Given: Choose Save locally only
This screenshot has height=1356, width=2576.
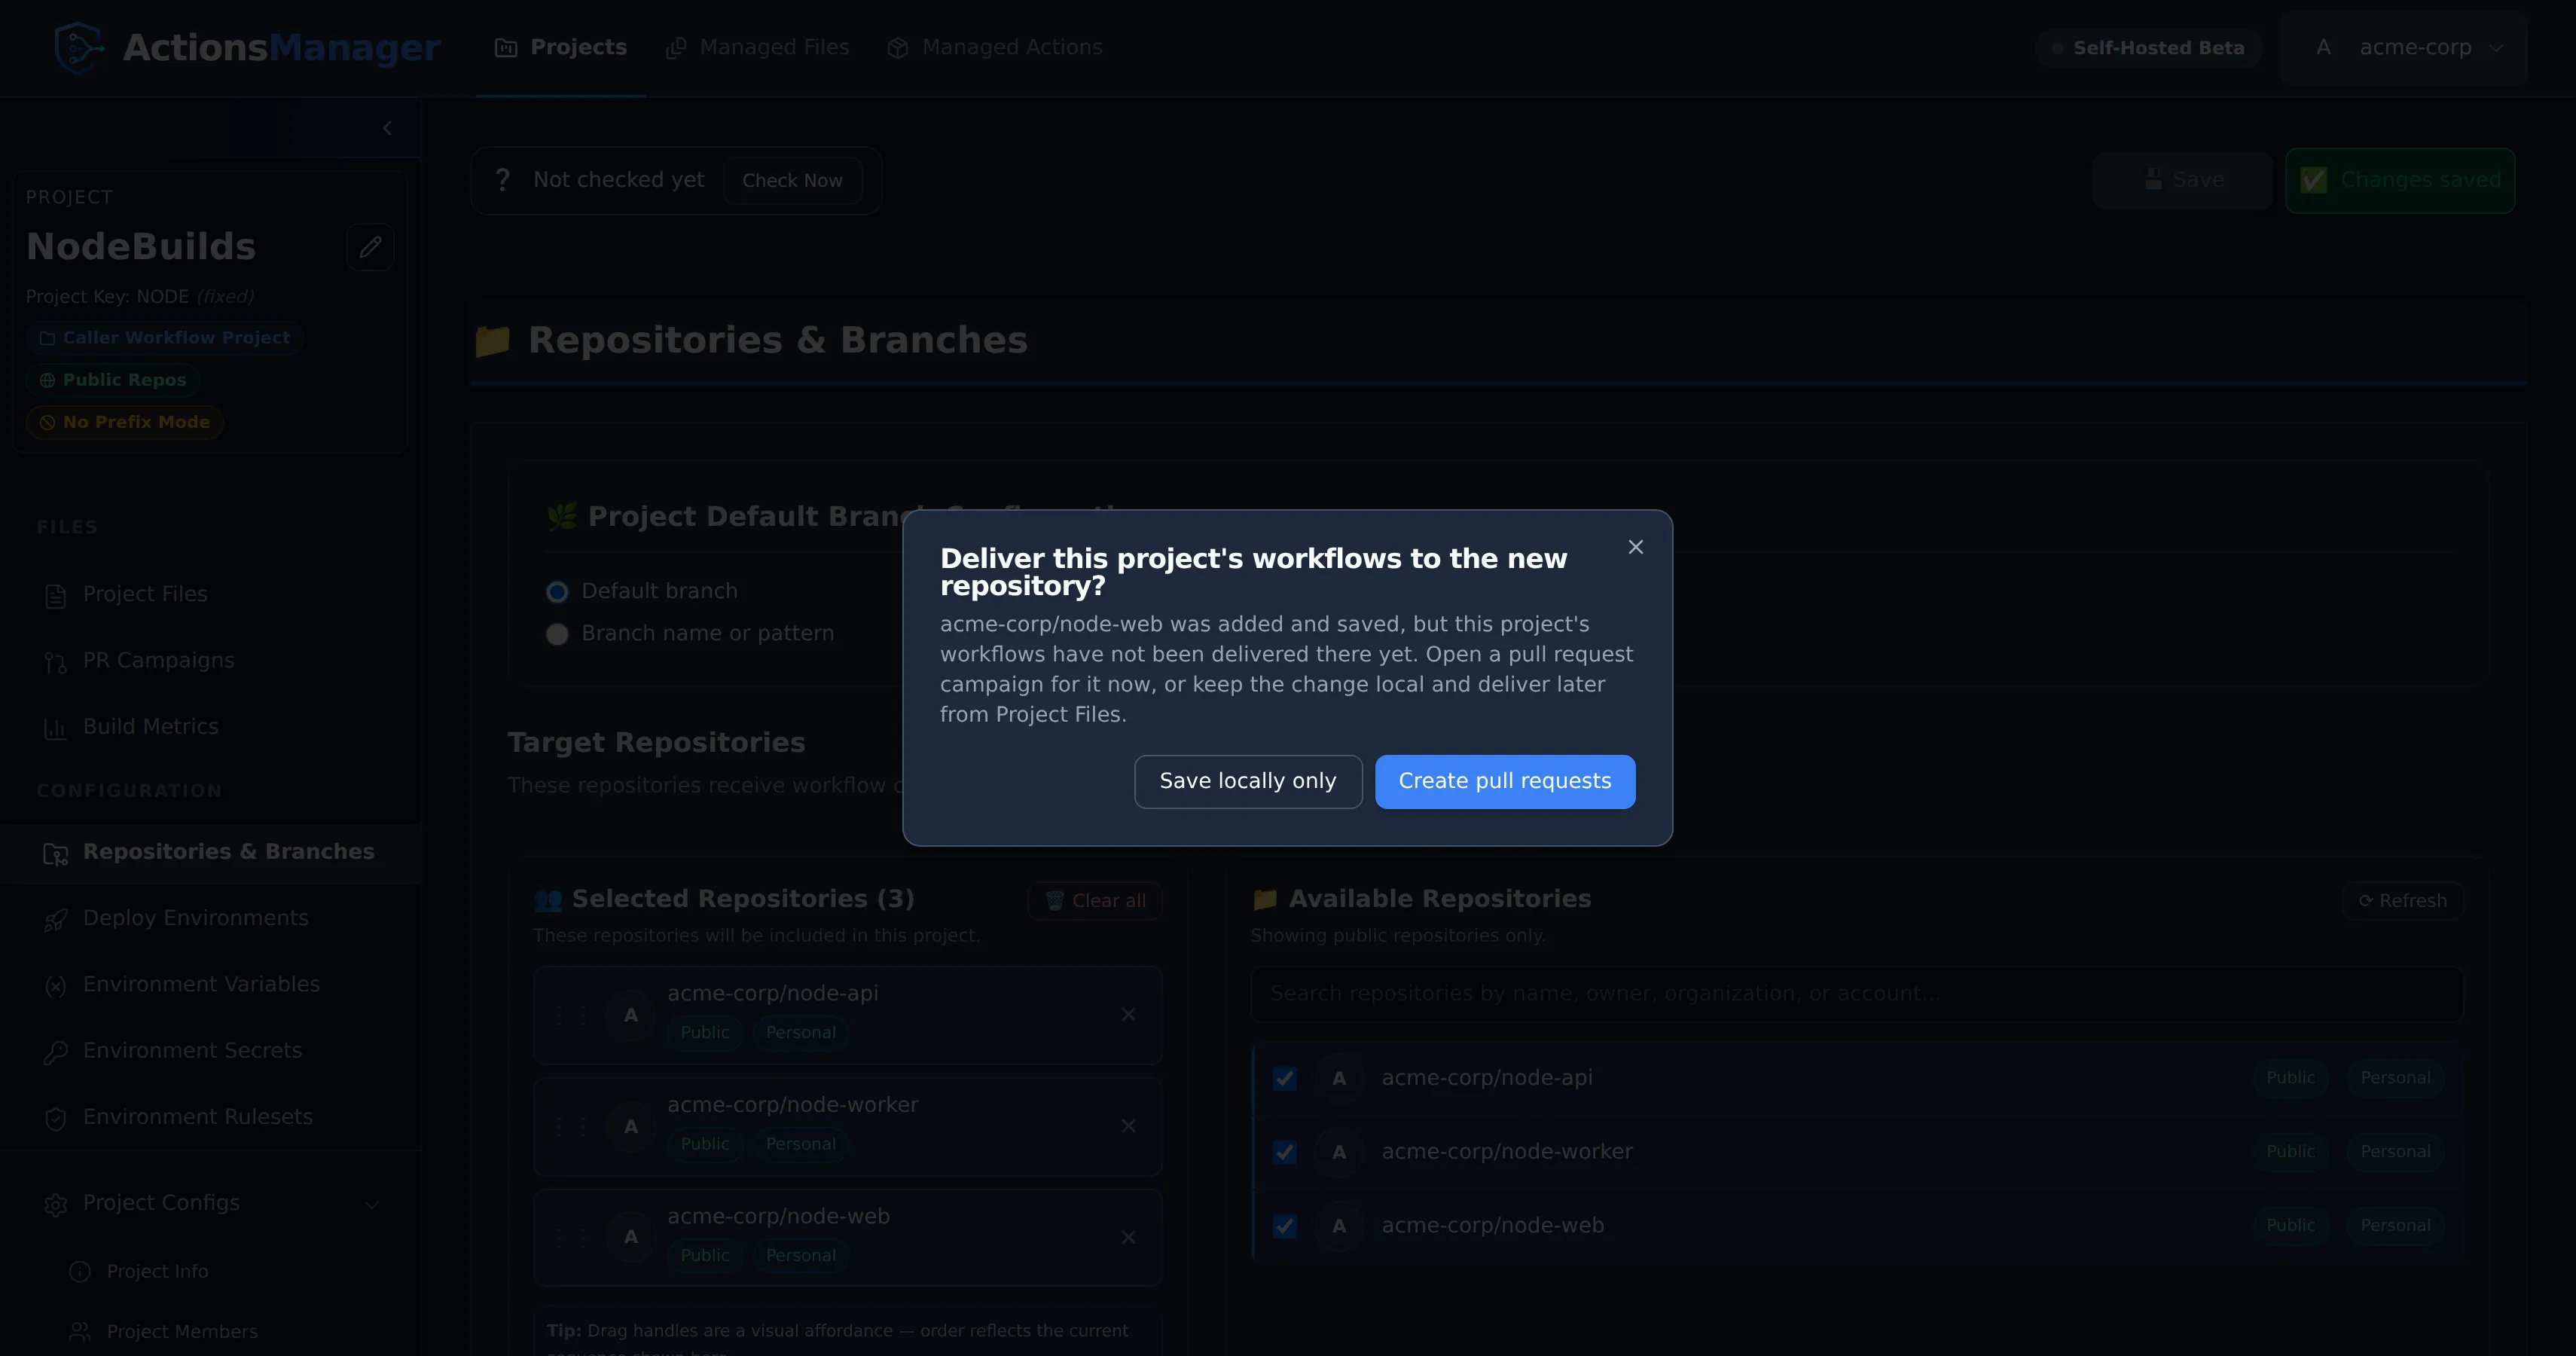Looking at the screenshot, I should [1248, 781].
